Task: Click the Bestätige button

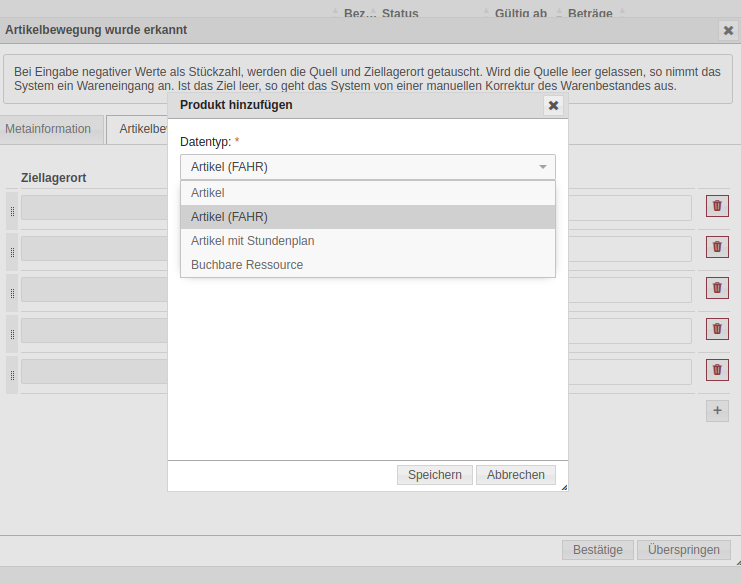Action: point(597,550)
